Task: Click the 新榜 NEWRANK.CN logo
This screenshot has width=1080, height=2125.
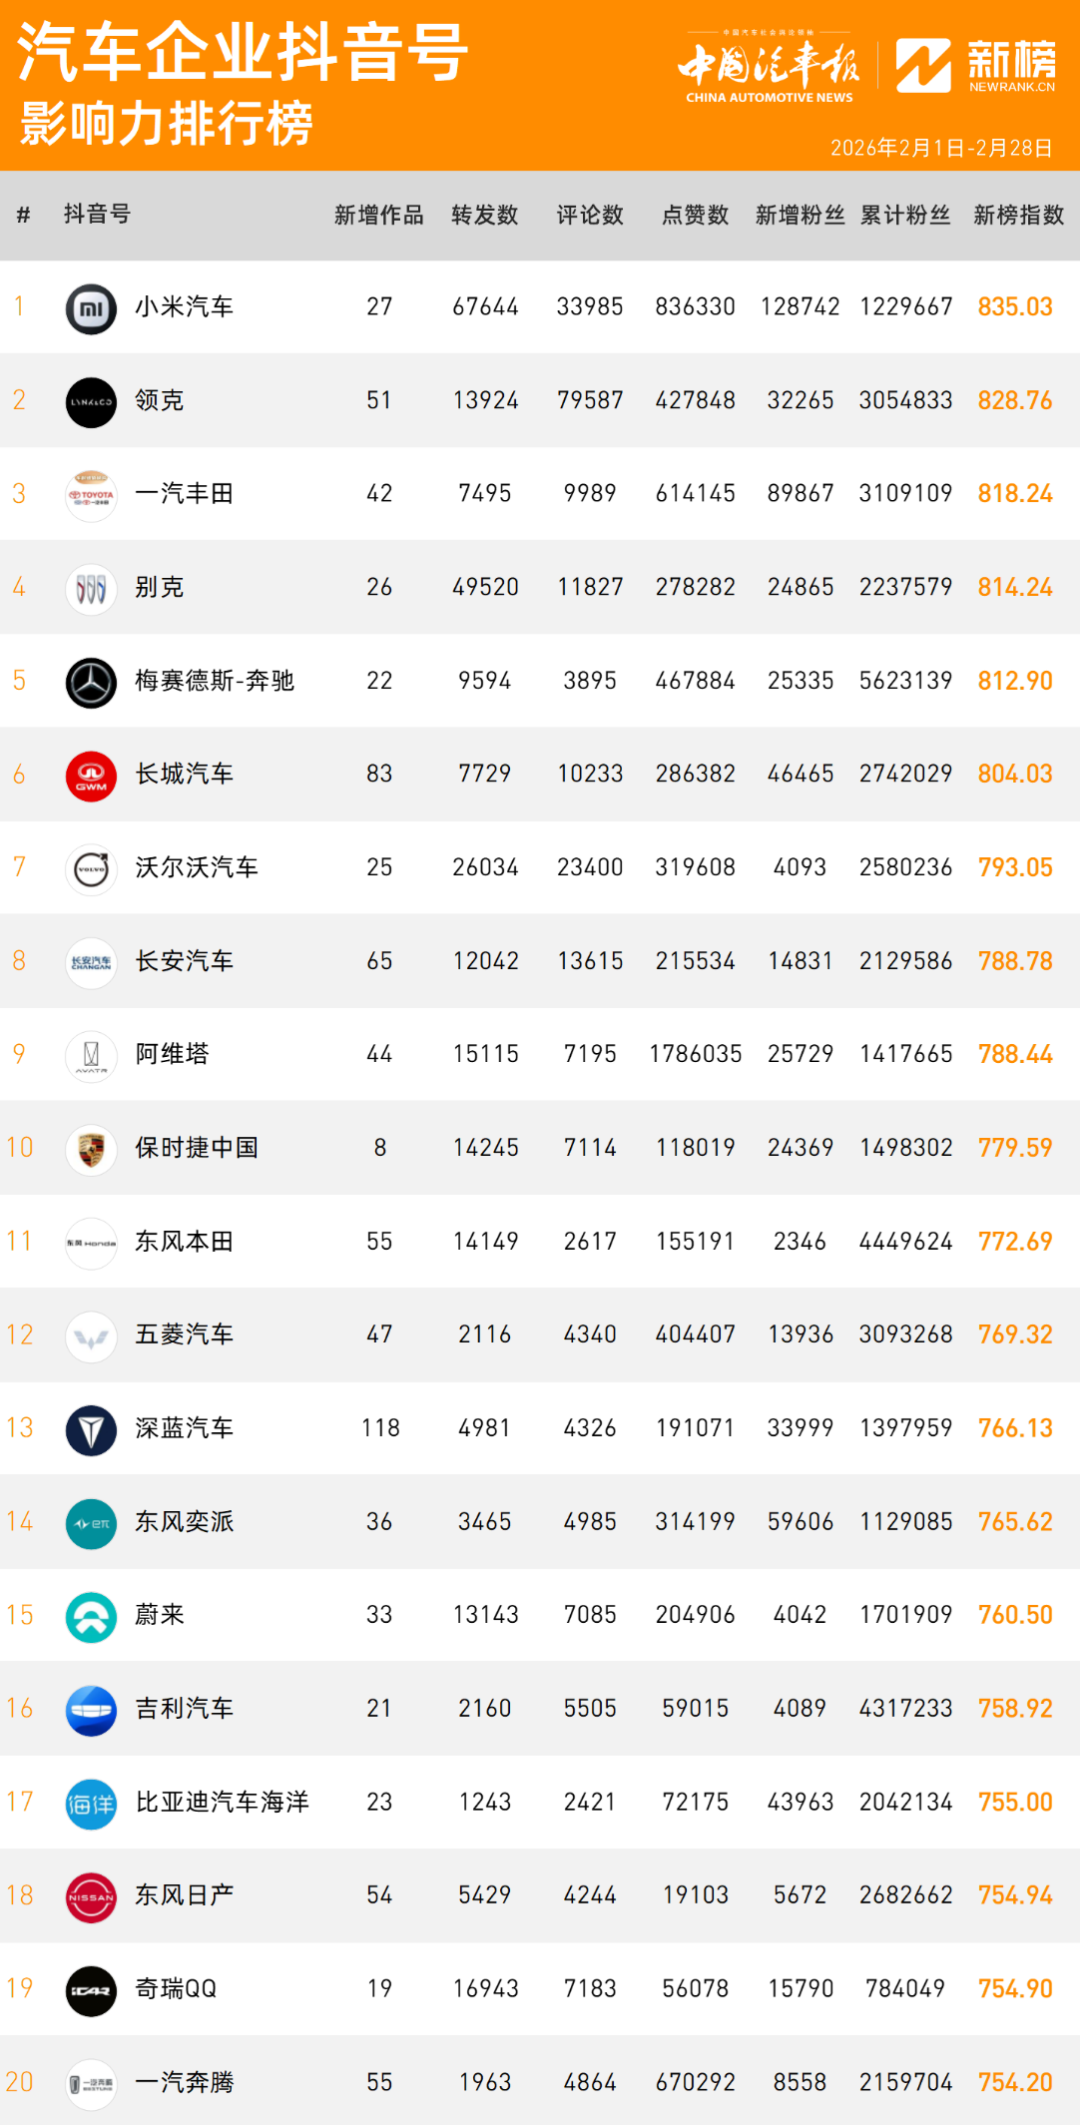Action: point(975,66)
